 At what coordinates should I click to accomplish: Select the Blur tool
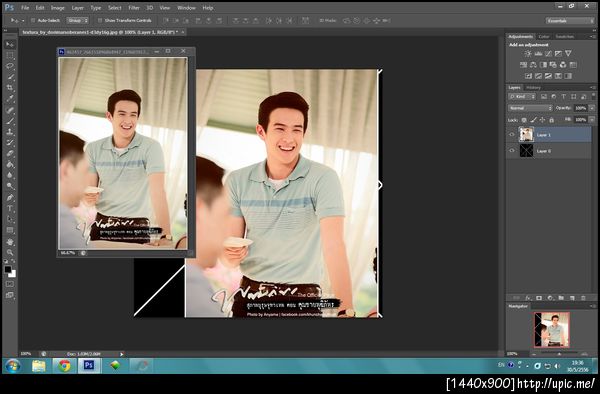tap(10, 175)
